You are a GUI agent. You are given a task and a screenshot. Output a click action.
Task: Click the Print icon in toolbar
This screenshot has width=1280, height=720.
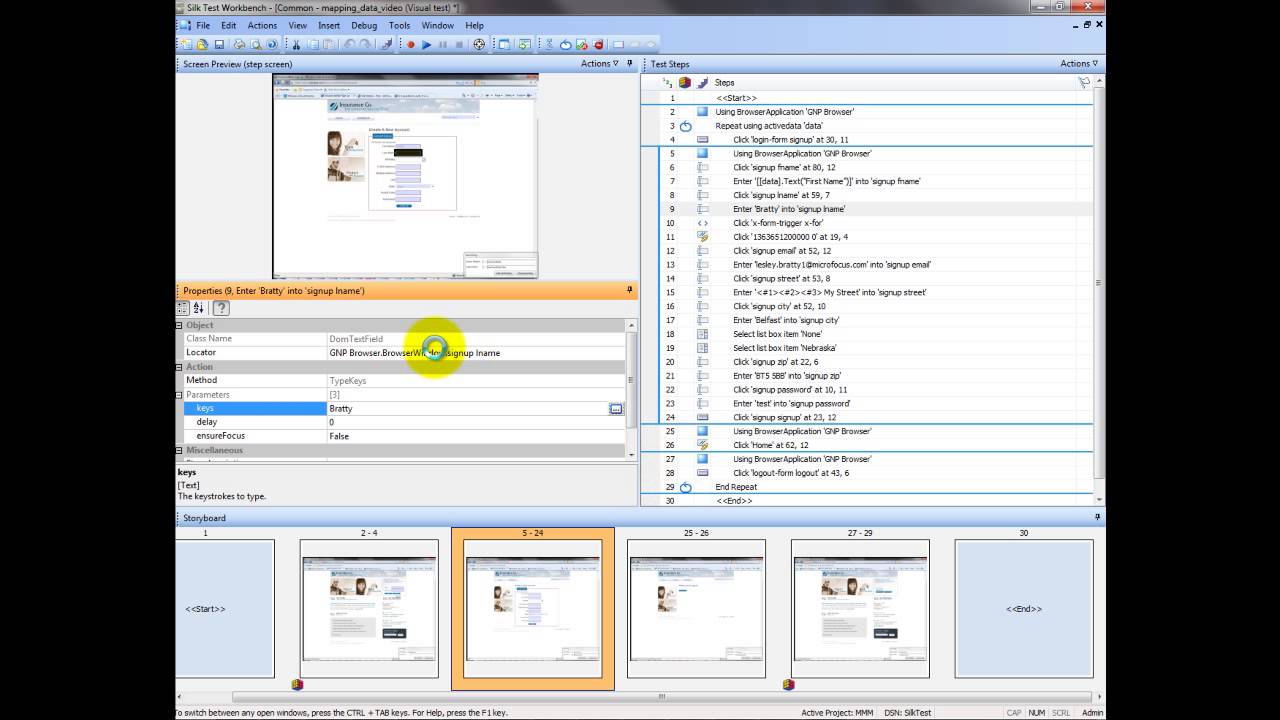239,44
